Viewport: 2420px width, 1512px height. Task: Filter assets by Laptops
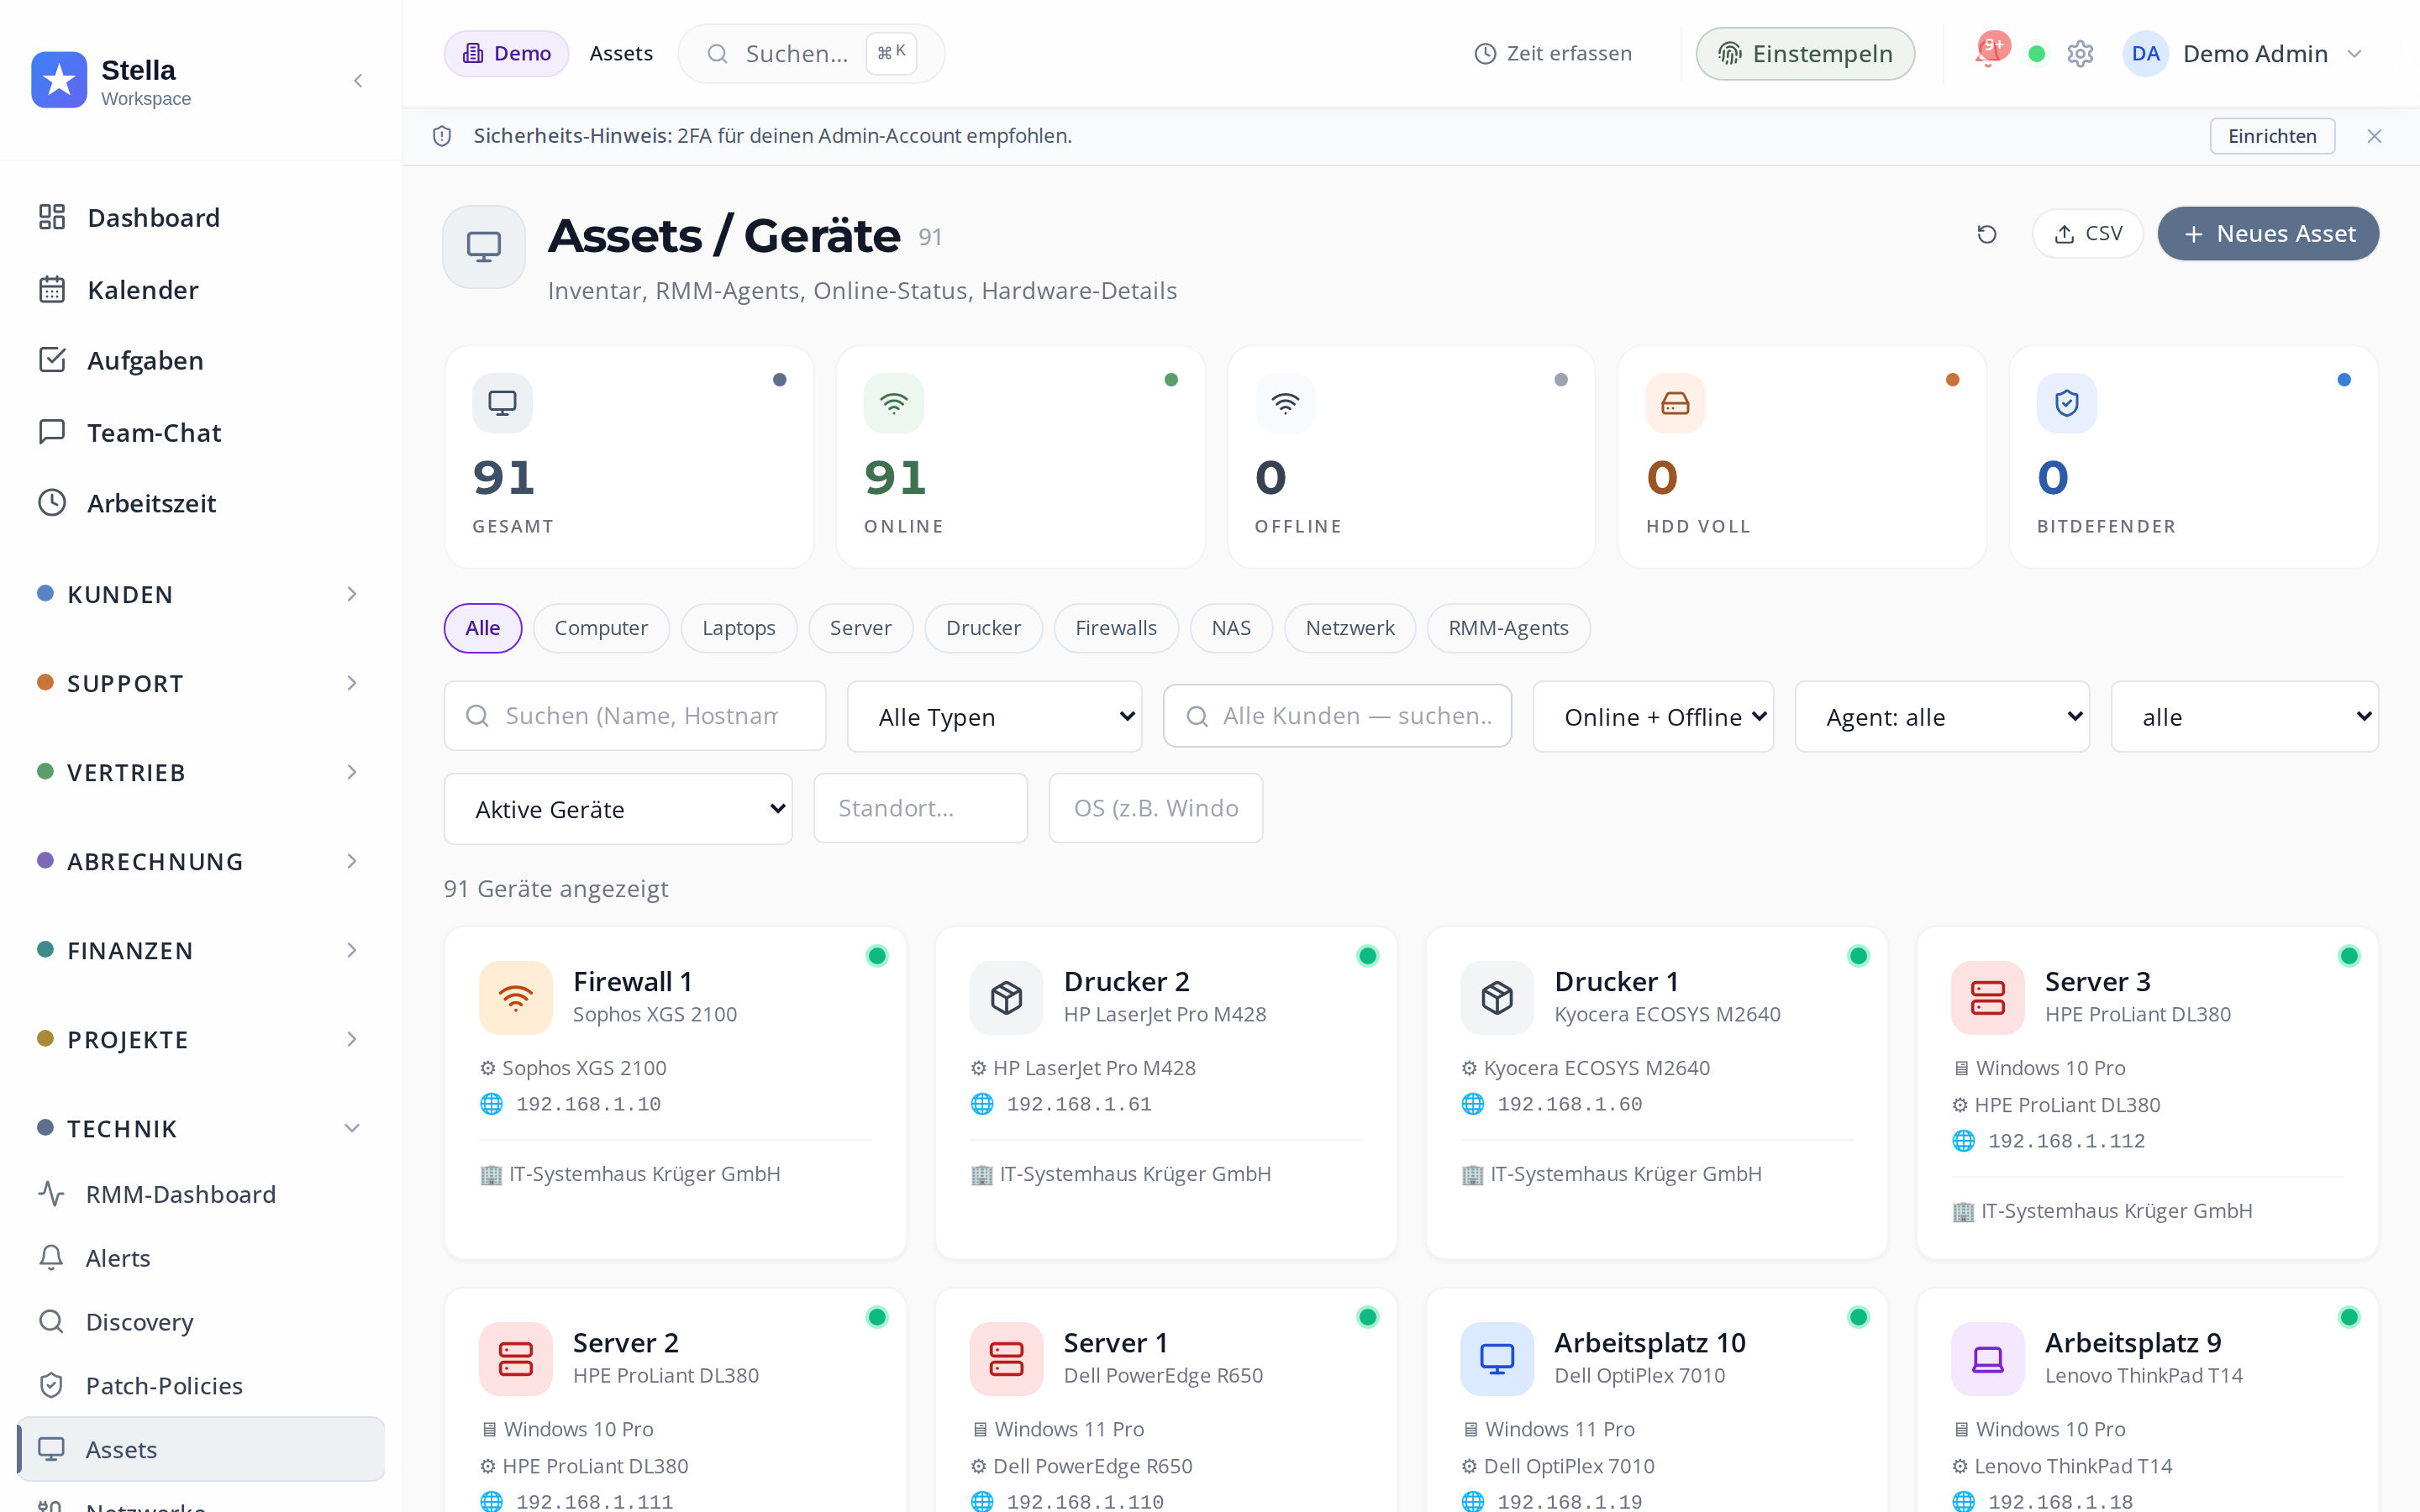(x=739, y=628)
